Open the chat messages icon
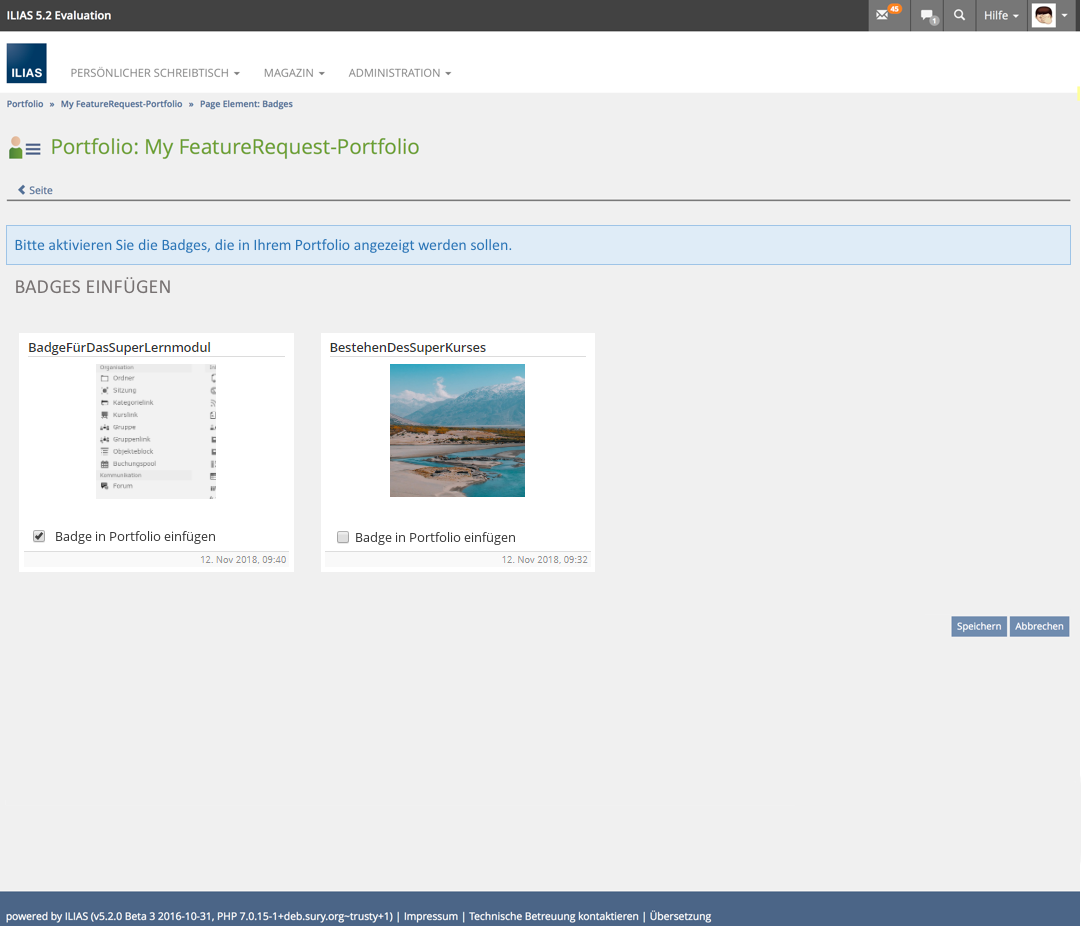This screenshot has height=926, width=1081. tap(929, 16)
